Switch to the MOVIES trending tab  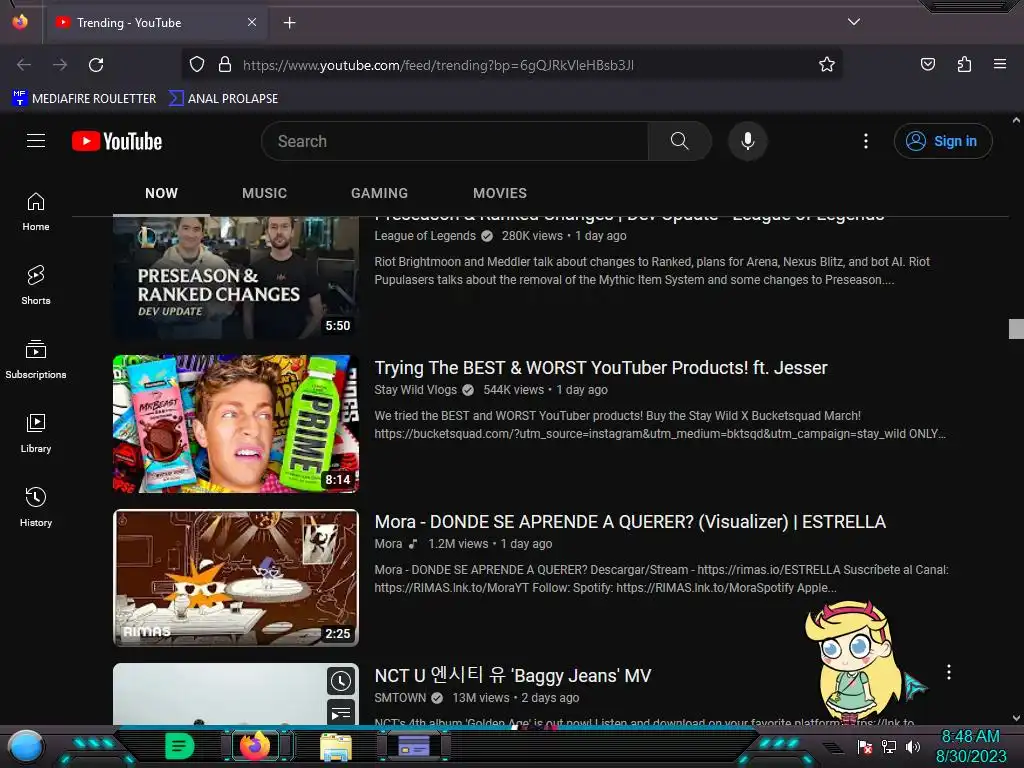coord(500,193)
